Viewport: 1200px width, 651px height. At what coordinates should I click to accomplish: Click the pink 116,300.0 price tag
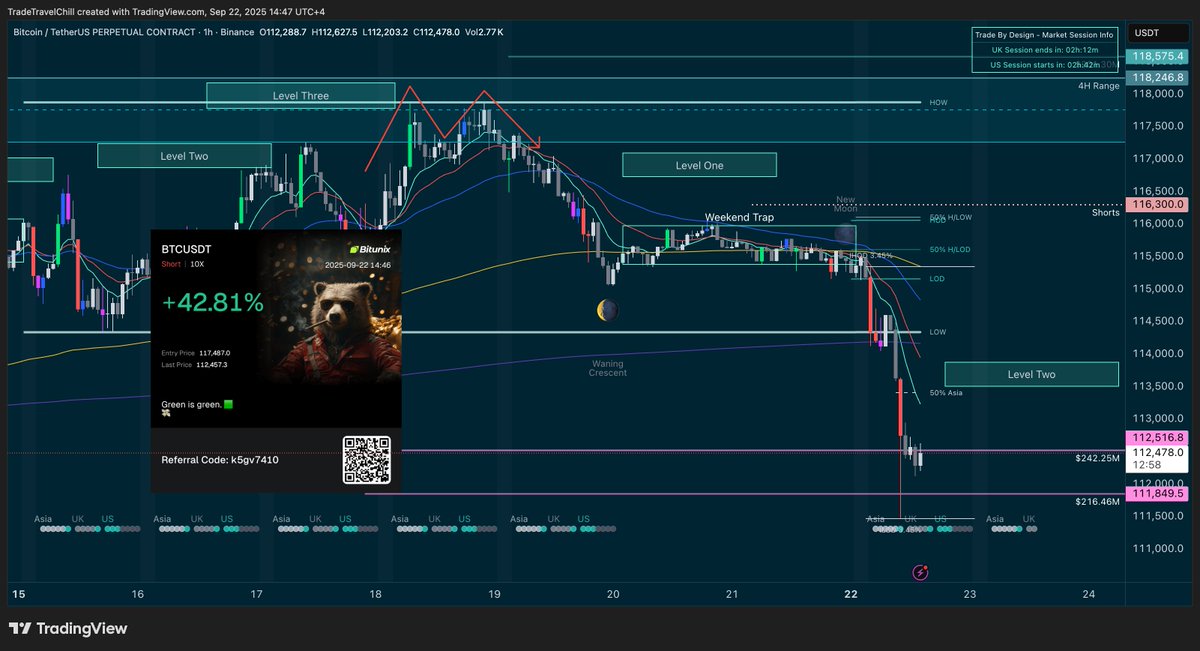tap(1159, 204)
